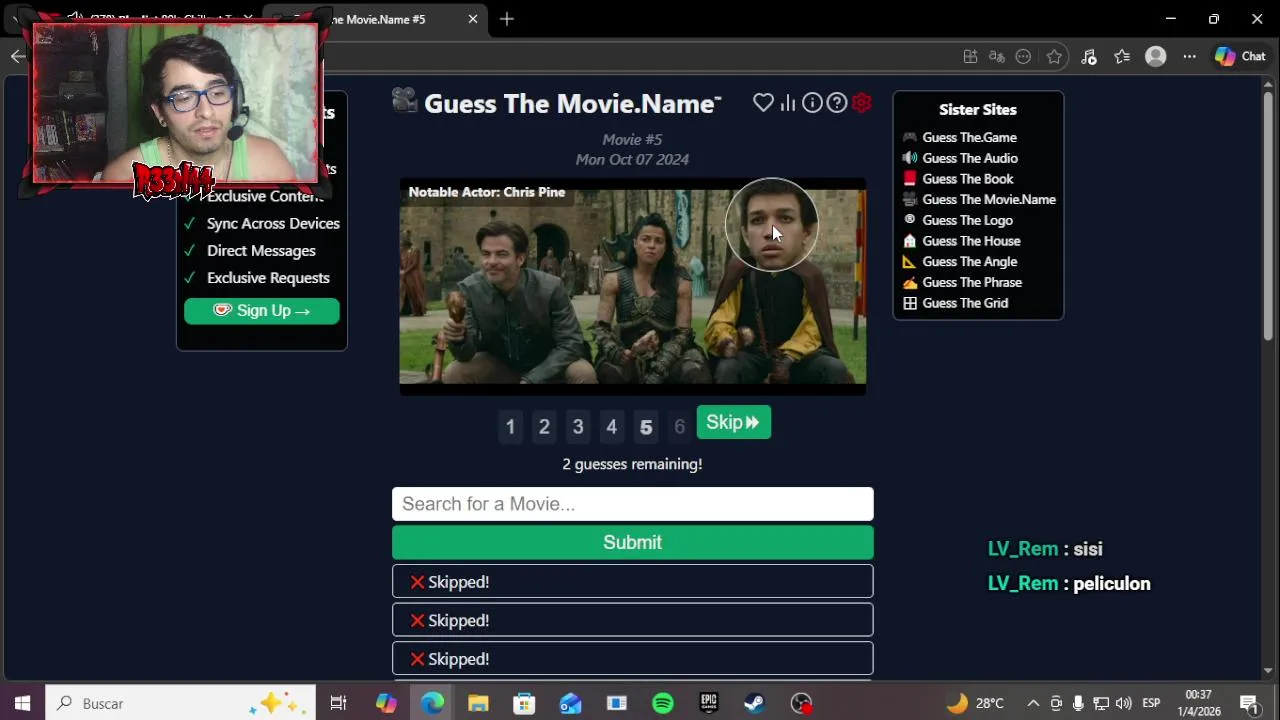1280x720 pixels.
Task: Open Microsoft Store from the taskbar
Action: pos(524,704)
